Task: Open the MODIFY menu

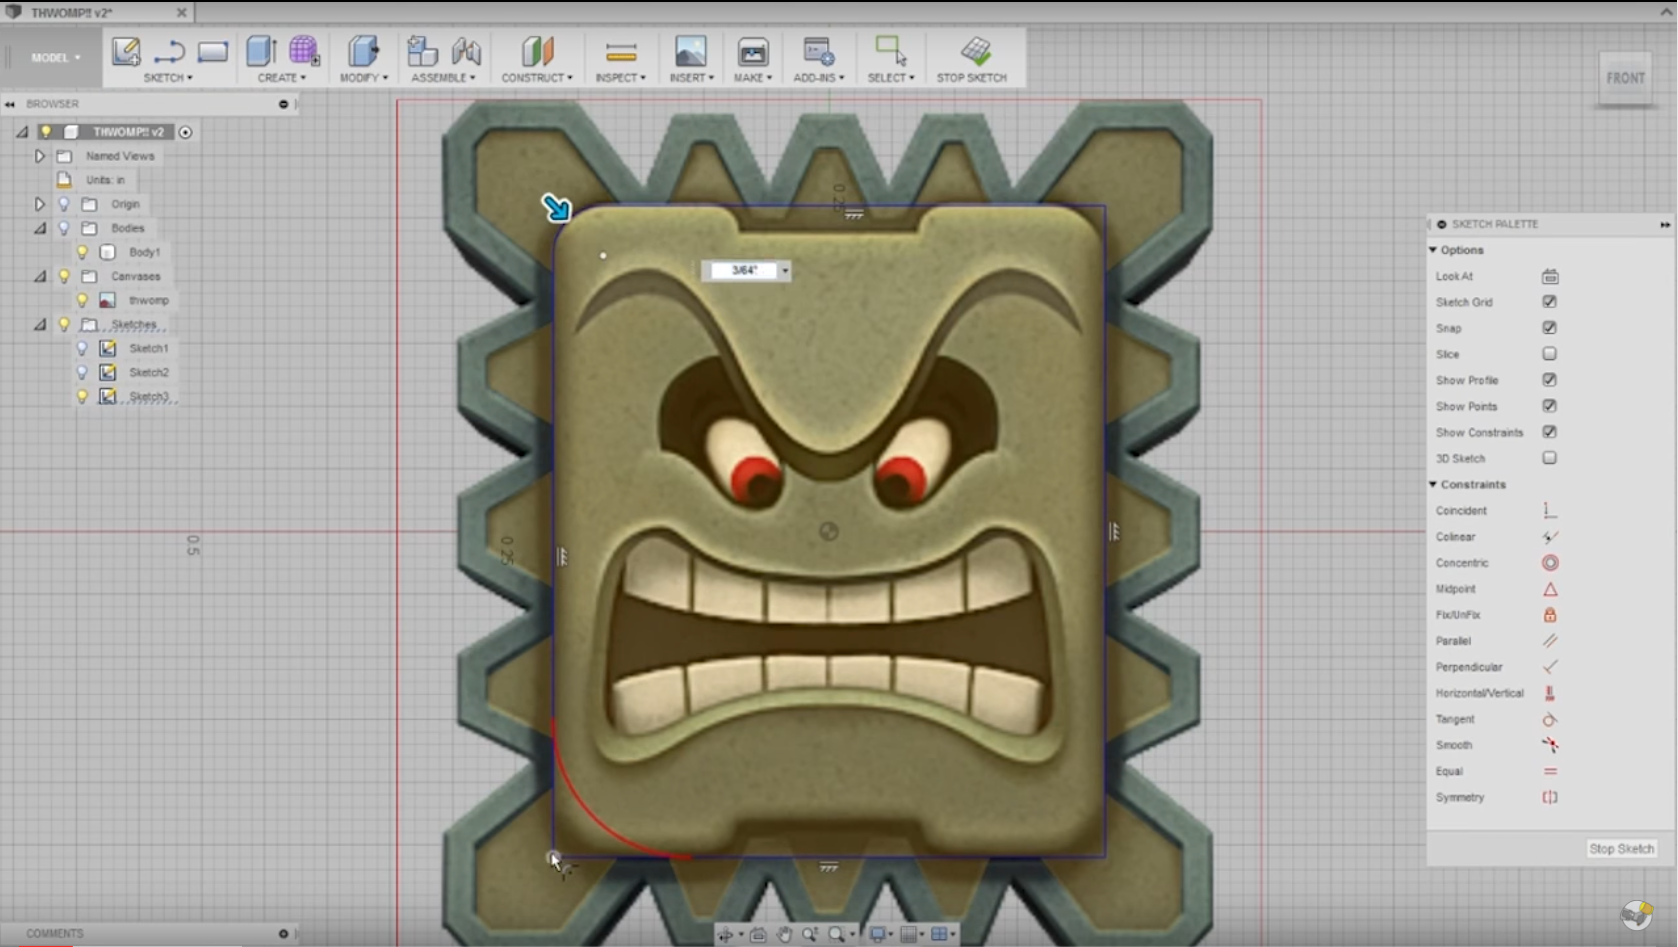Action: pos(364,78)
